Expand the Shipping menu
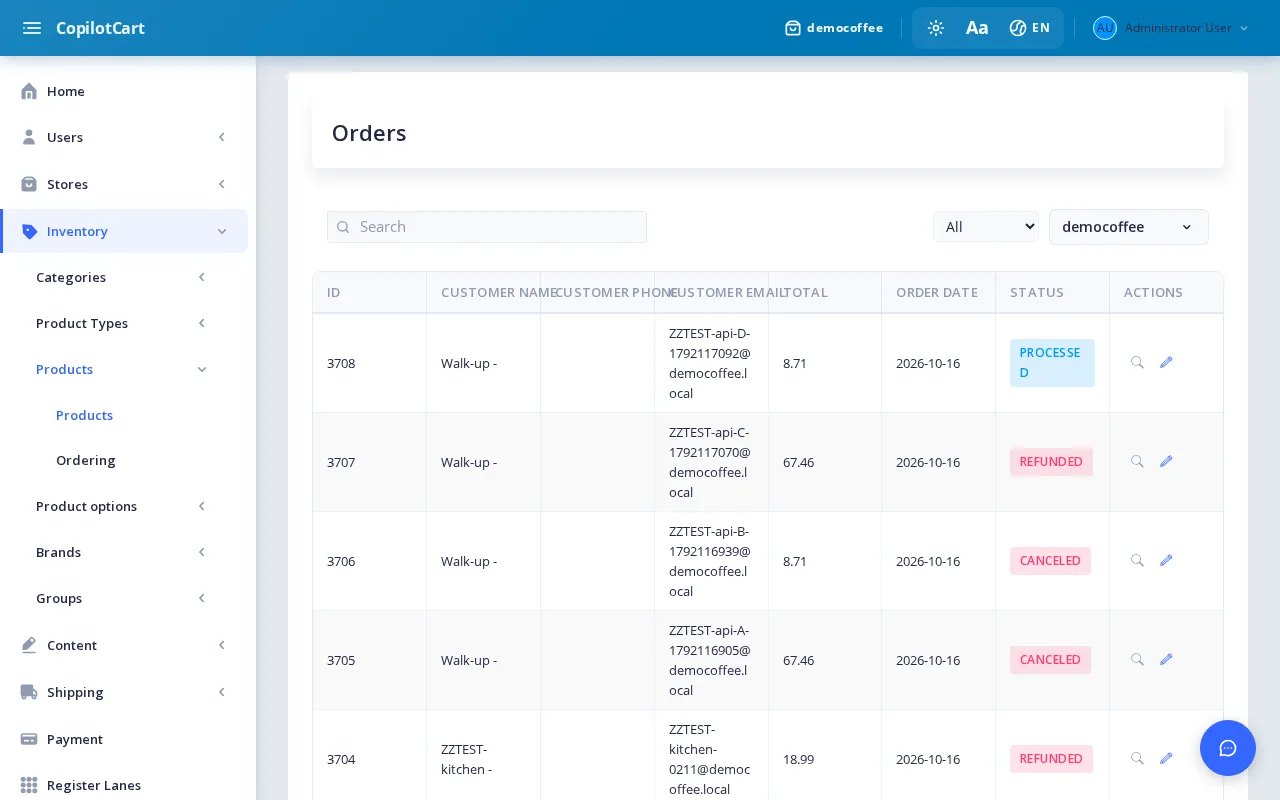Image resolution: width=1280 pixels, height=800 pixels. 124,692
